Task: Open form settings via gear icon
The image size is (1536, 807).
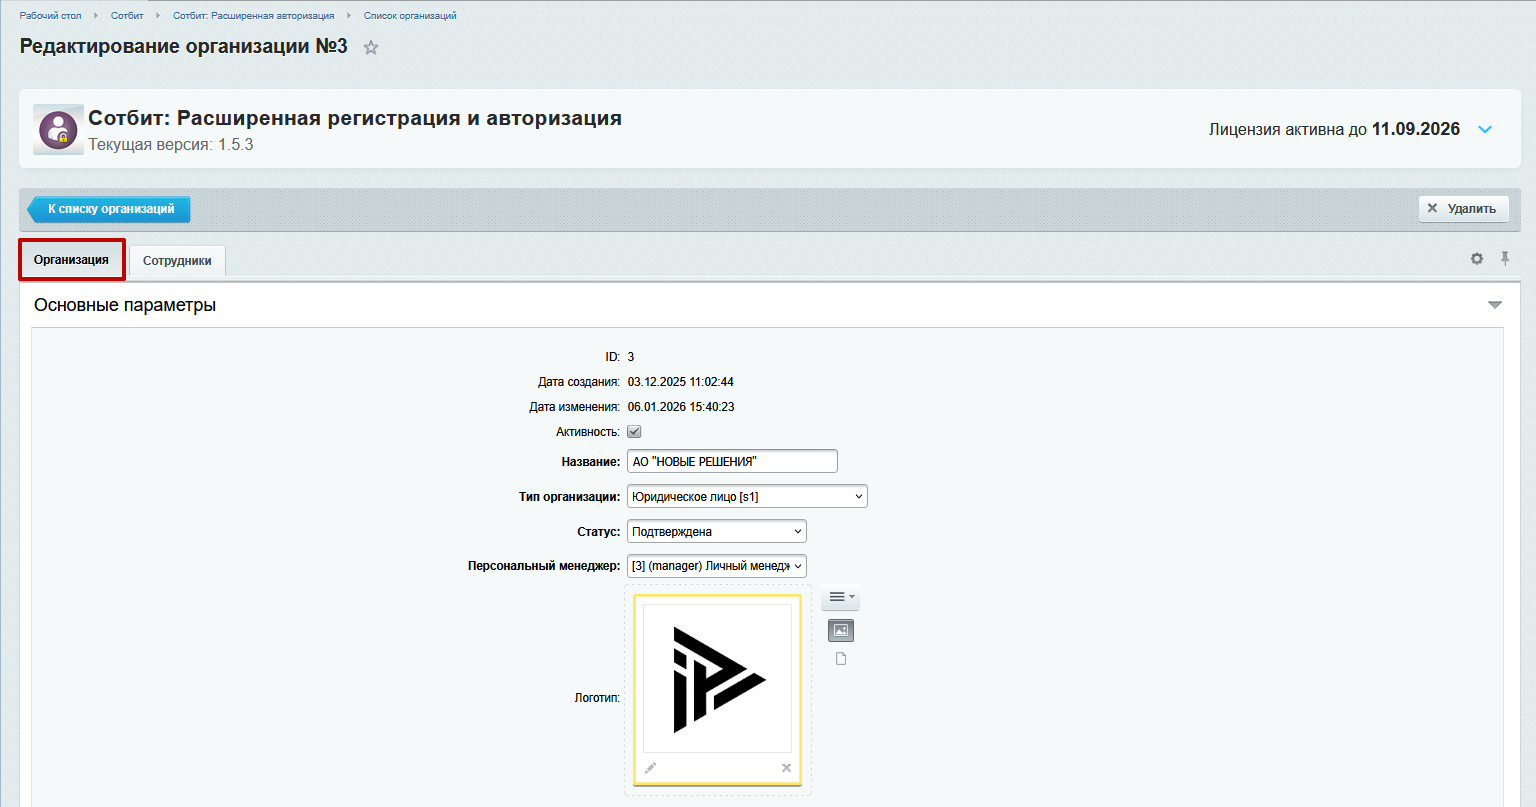Action: [1477, 259]
